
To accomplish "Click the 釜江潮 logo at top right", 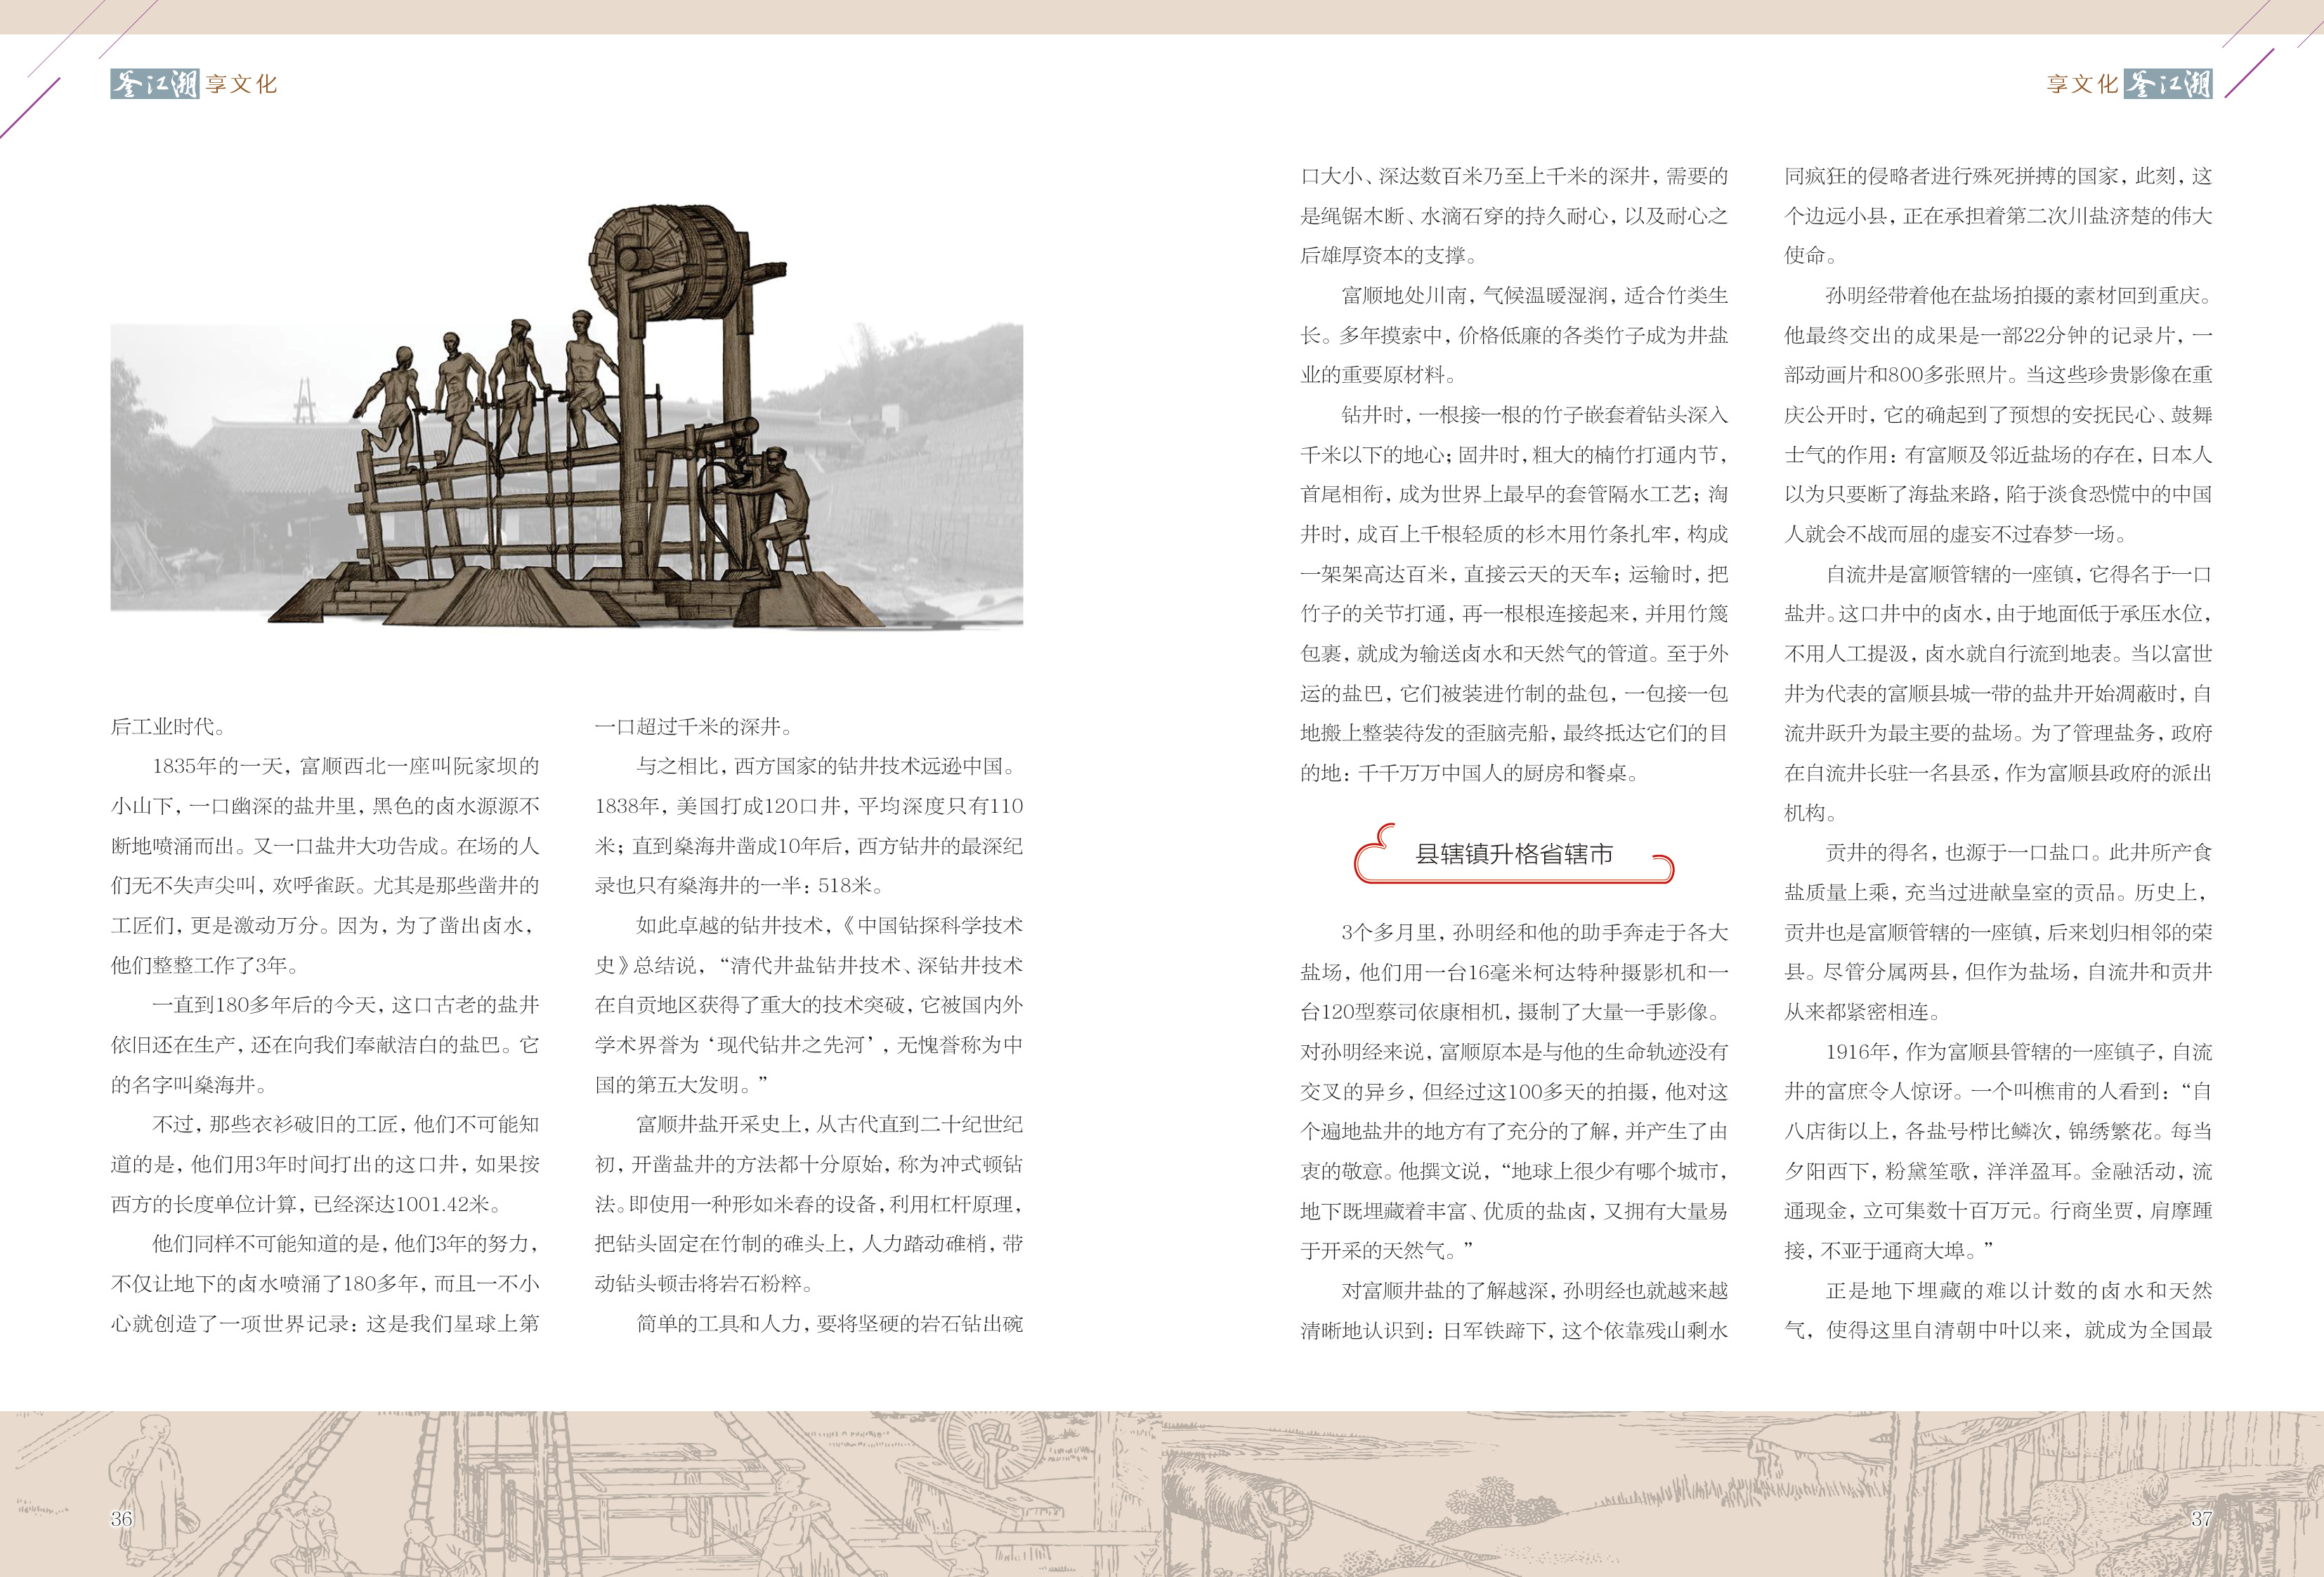I will click(2168, 84).
